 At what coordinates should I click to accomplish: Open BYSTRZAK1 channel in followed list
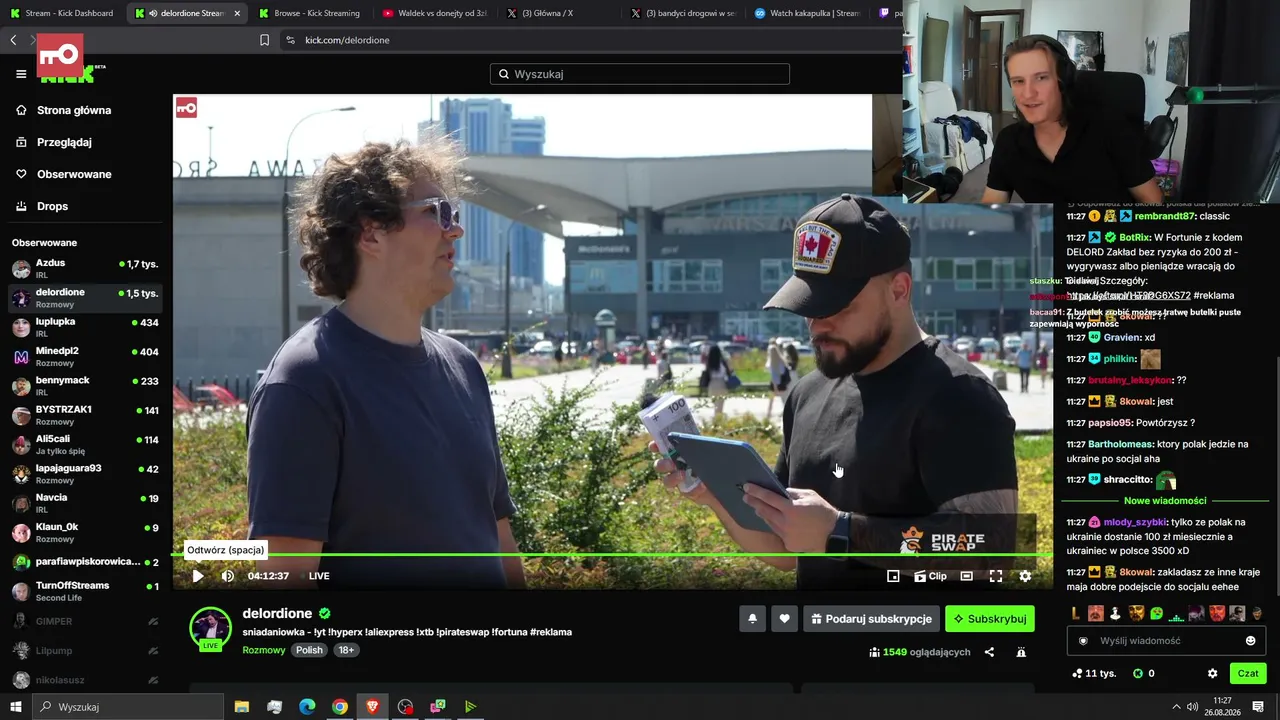click(85, 416)
